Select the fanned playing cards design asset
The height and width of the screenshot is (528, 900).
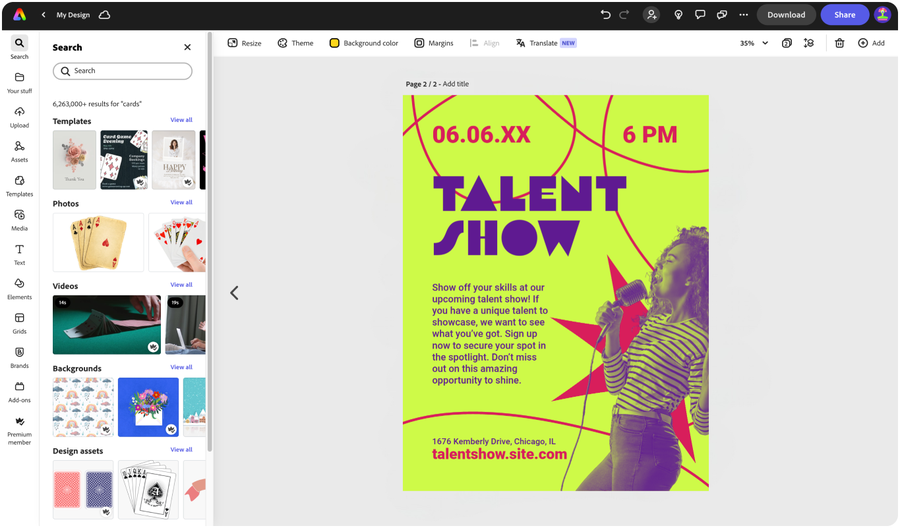tap(148, 490)
